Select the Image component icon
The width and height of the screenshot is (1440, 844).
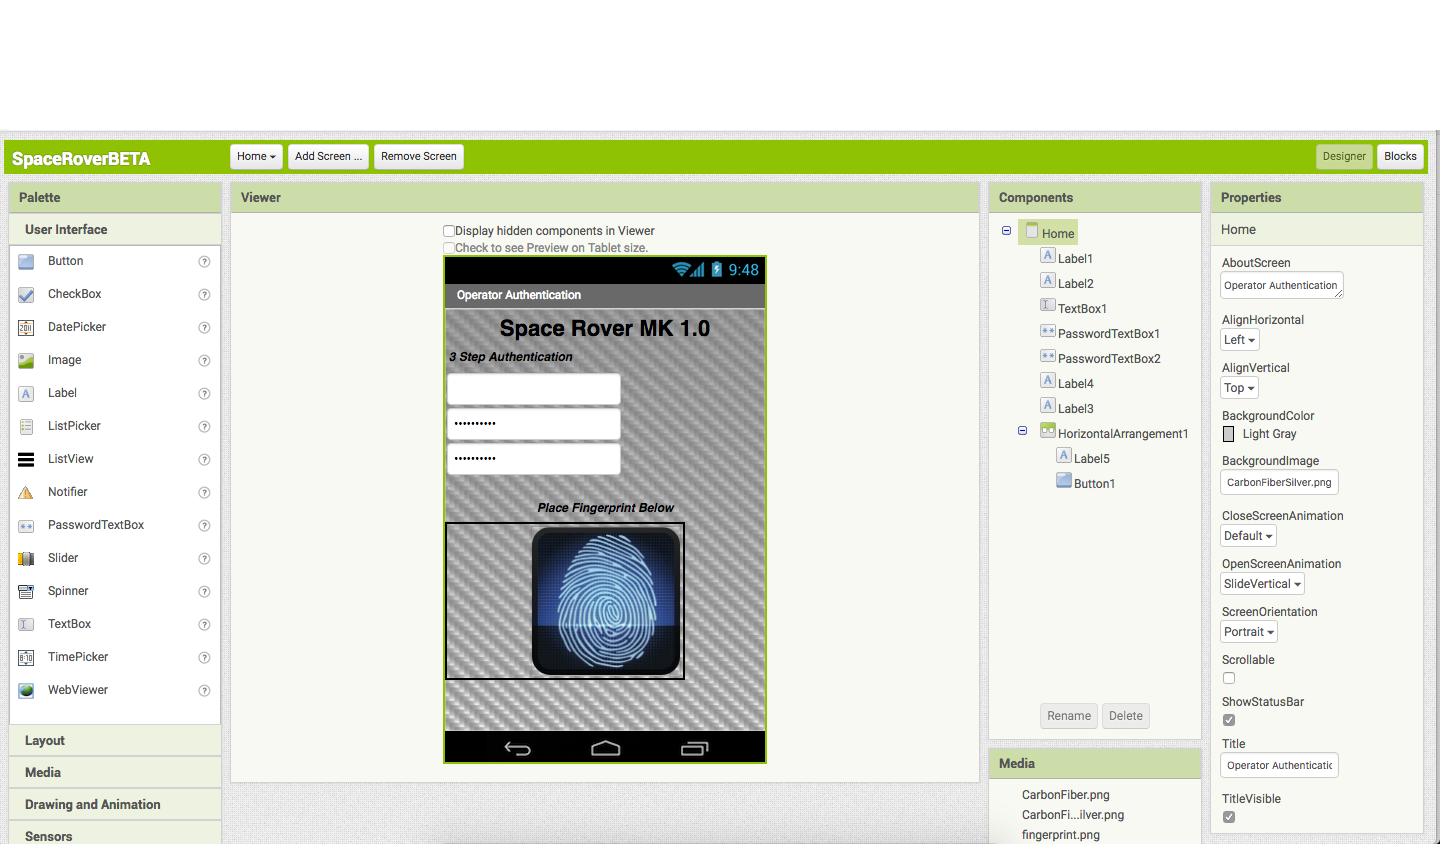(25, 360)
